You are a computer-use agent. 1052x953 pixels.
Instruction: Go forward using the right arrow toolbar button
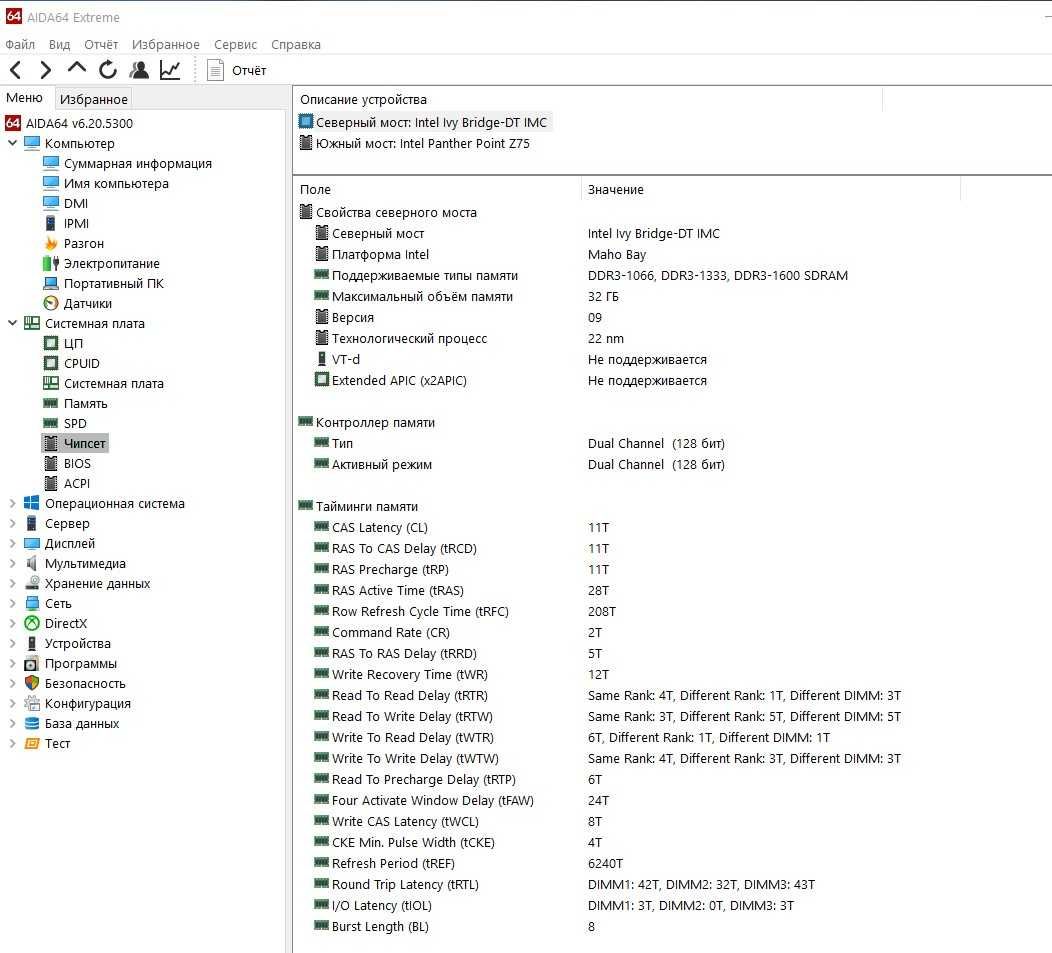click(x=46, y=70)
